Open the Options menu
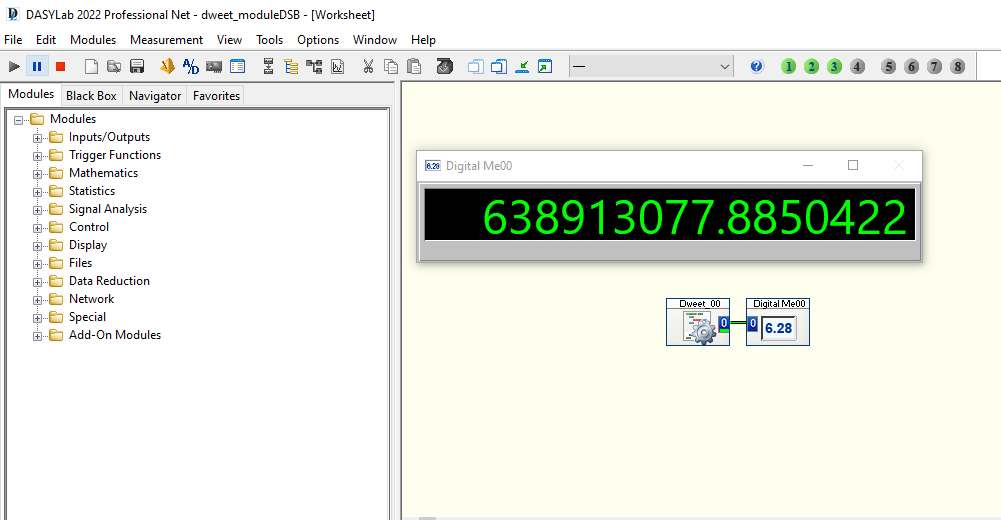 pyautogui.click(x=318, y=40)
